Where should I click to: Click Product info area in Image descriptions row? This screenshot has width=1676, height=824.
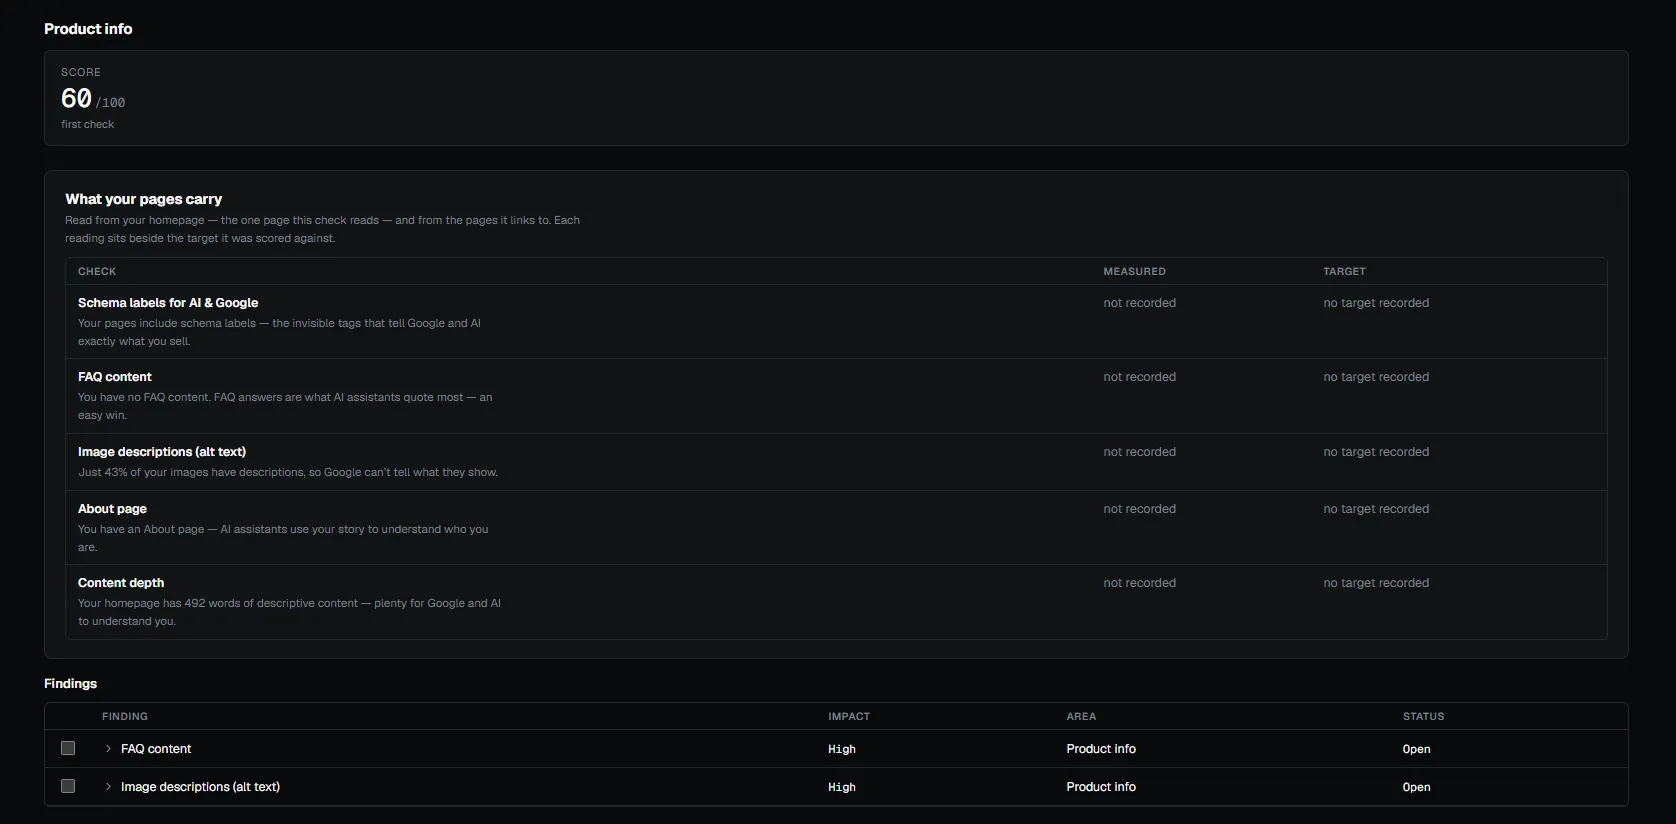pyautogui.click(x=1101, y=787)
